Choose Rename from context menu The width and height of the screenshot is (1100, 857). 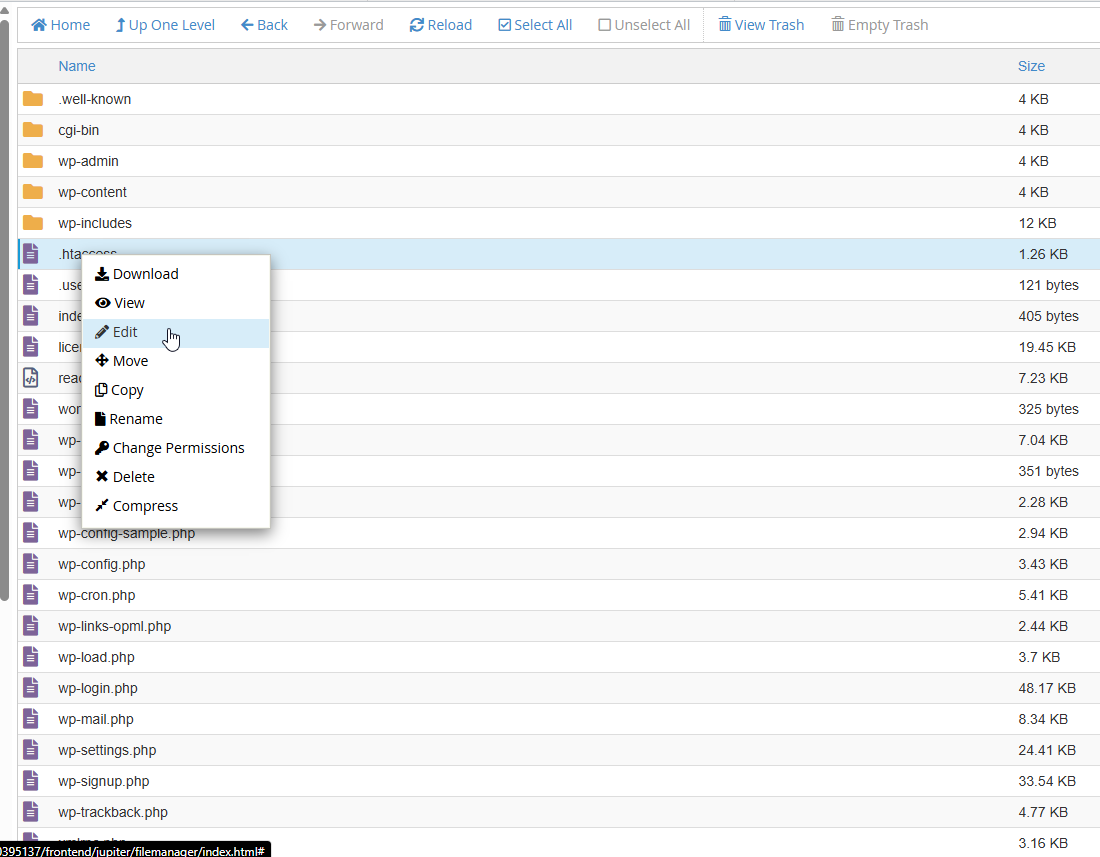(x=176, y=419)
